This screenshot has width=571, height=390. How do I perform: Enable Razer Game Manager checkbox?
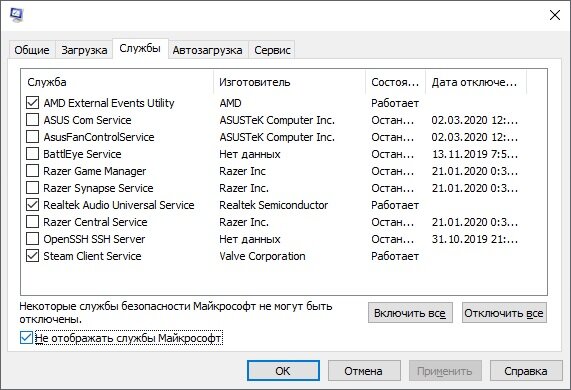32,171
